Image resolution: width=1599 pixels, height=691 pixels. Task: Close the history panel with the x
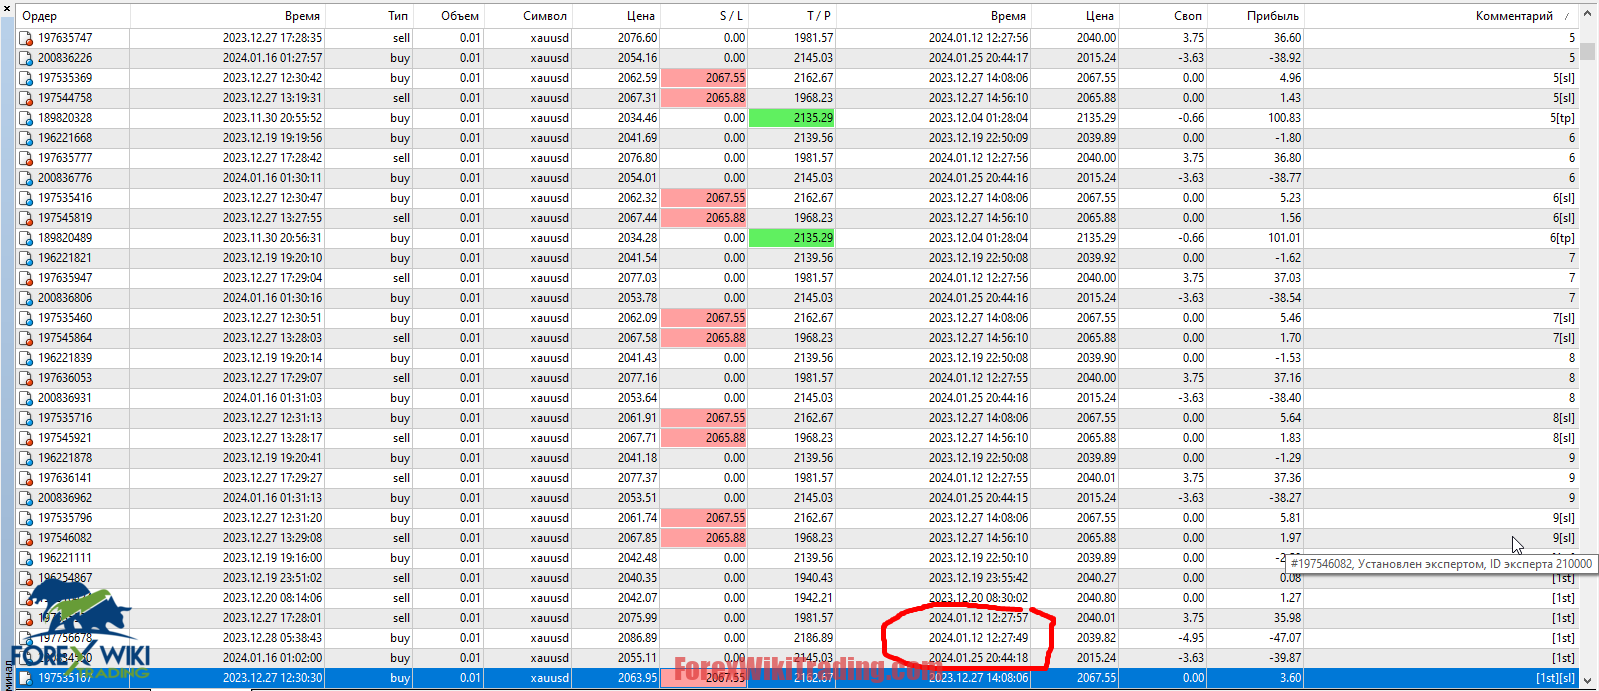(6, 8)
